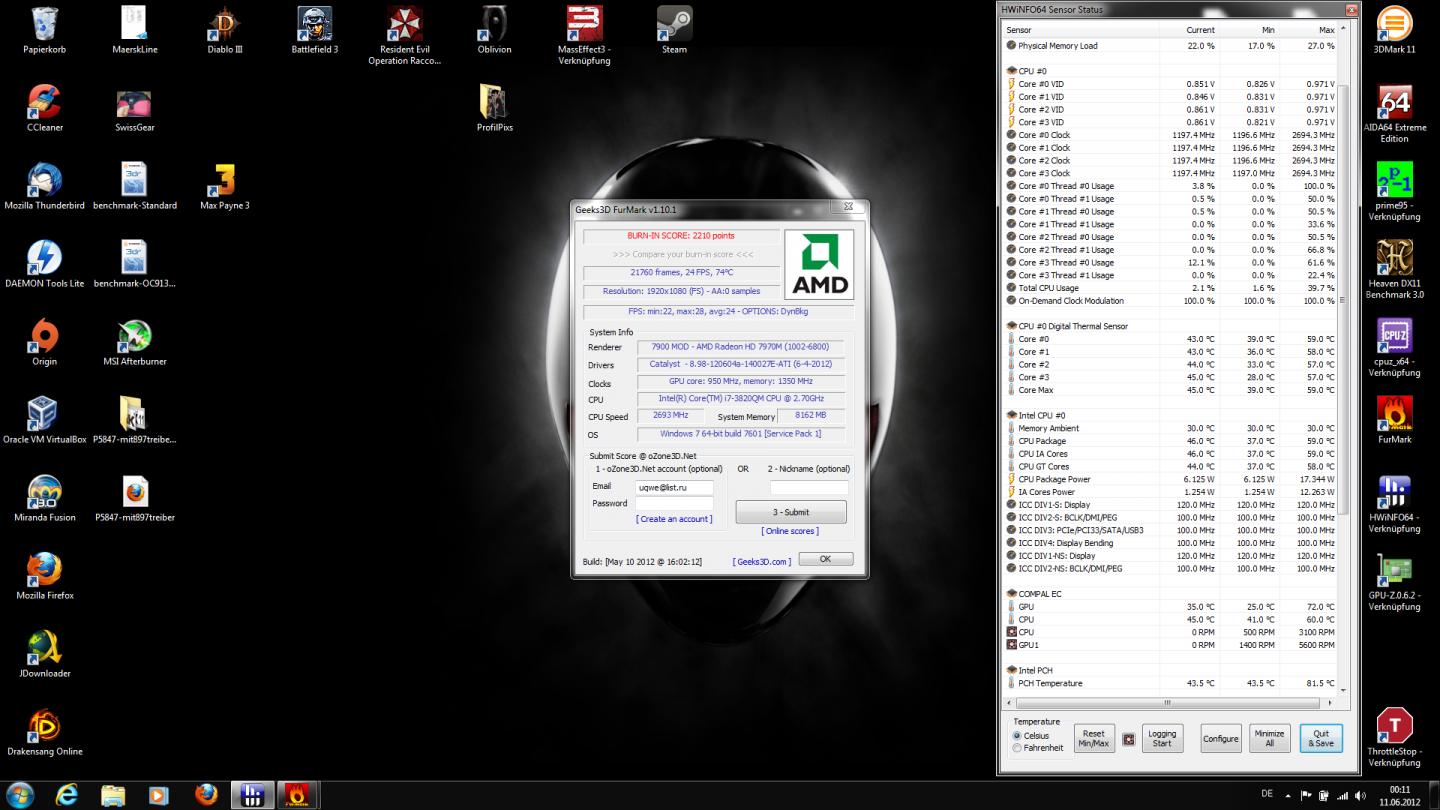Launch JDownloader from the desktop

pos(45,654)
